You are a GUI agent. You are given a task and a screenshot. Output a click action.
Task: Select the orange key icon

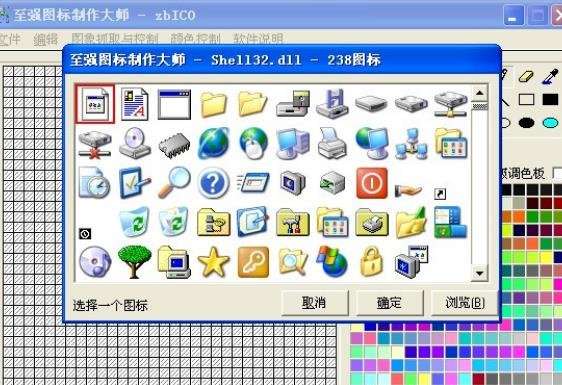253,262
